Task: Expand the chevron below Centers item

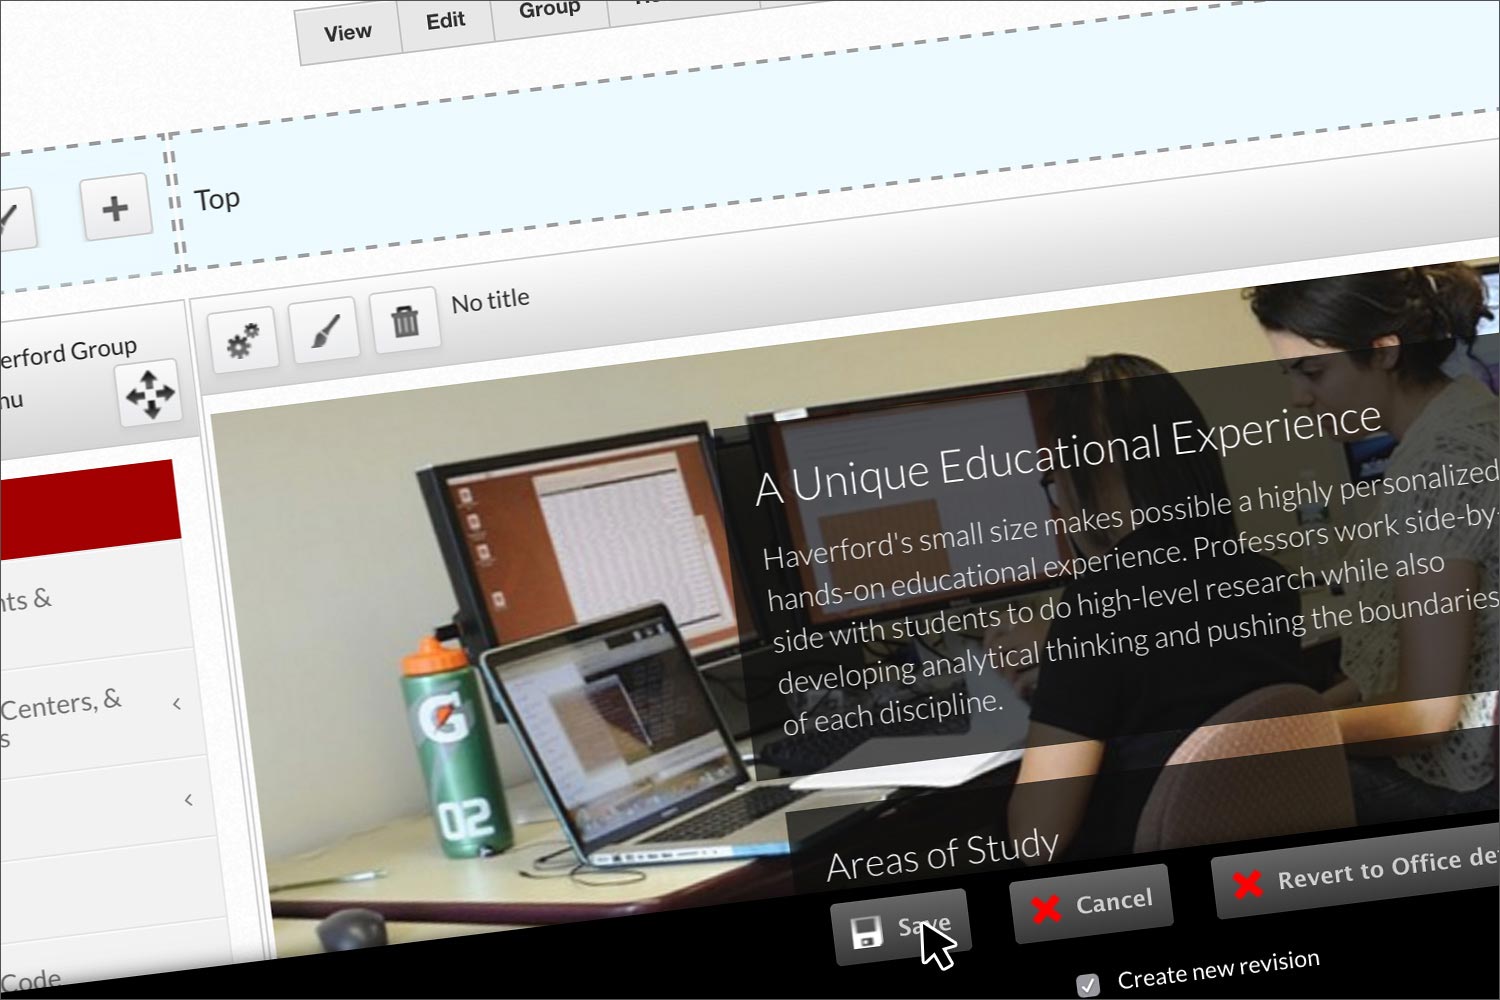Action: point(189,800)
